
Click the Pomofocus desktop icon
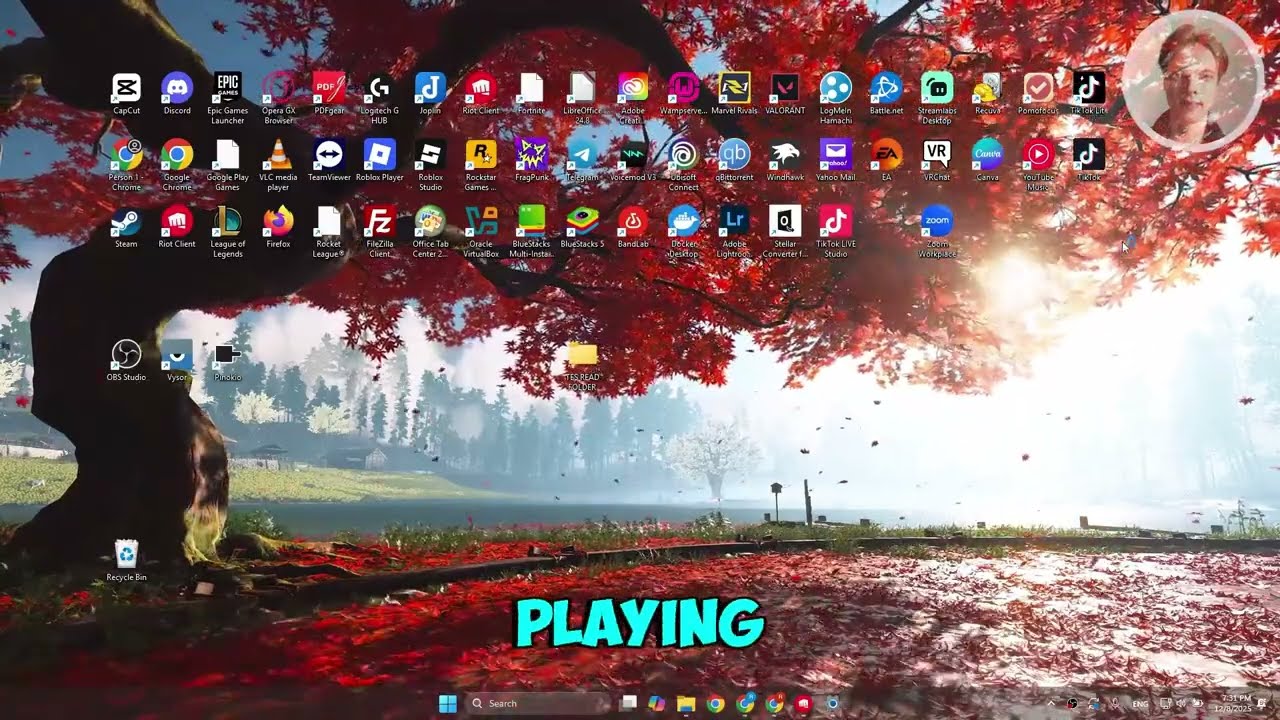[x=1038, y=88]
